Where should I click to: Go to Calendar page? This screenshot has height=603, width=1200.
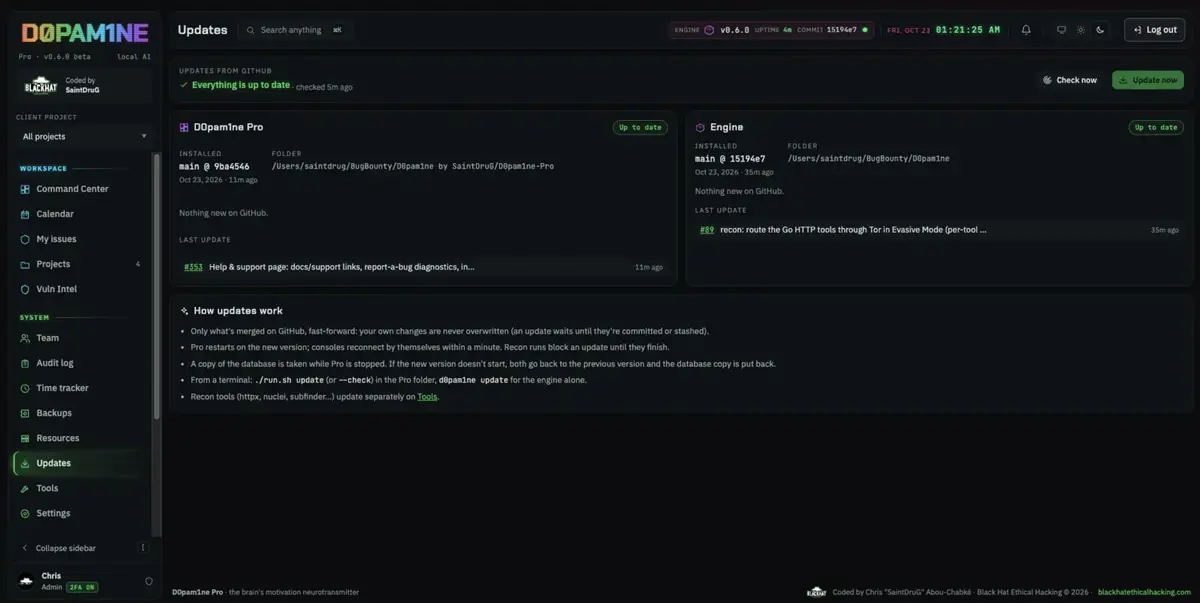point(55,214)
